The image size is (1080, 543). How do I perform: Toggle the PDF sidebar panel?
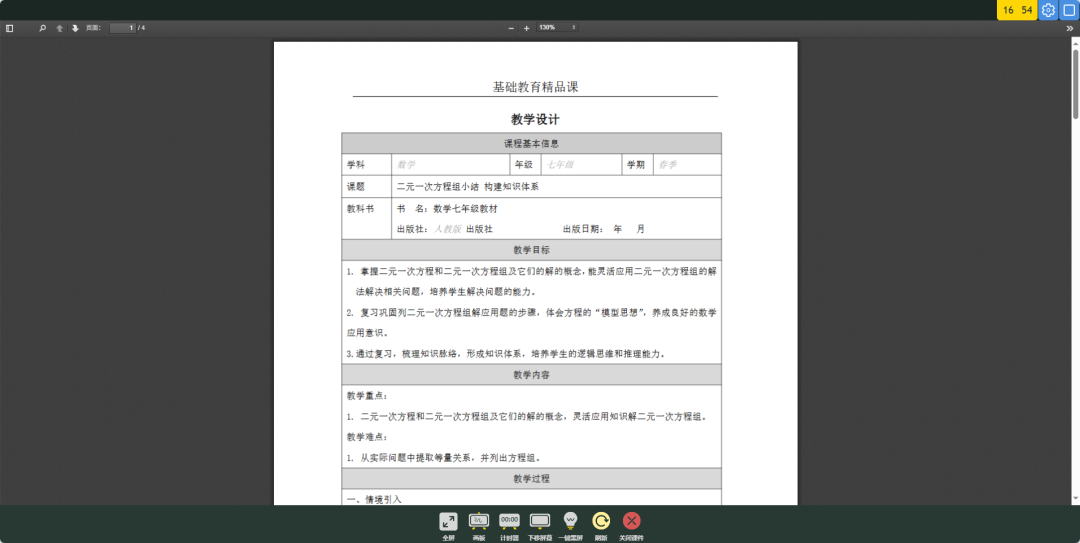coord(10,28)
